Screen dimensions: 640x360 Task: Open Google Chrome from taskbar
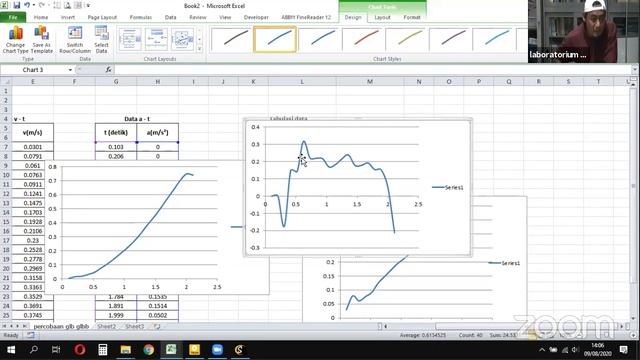[x=149, y=350]
